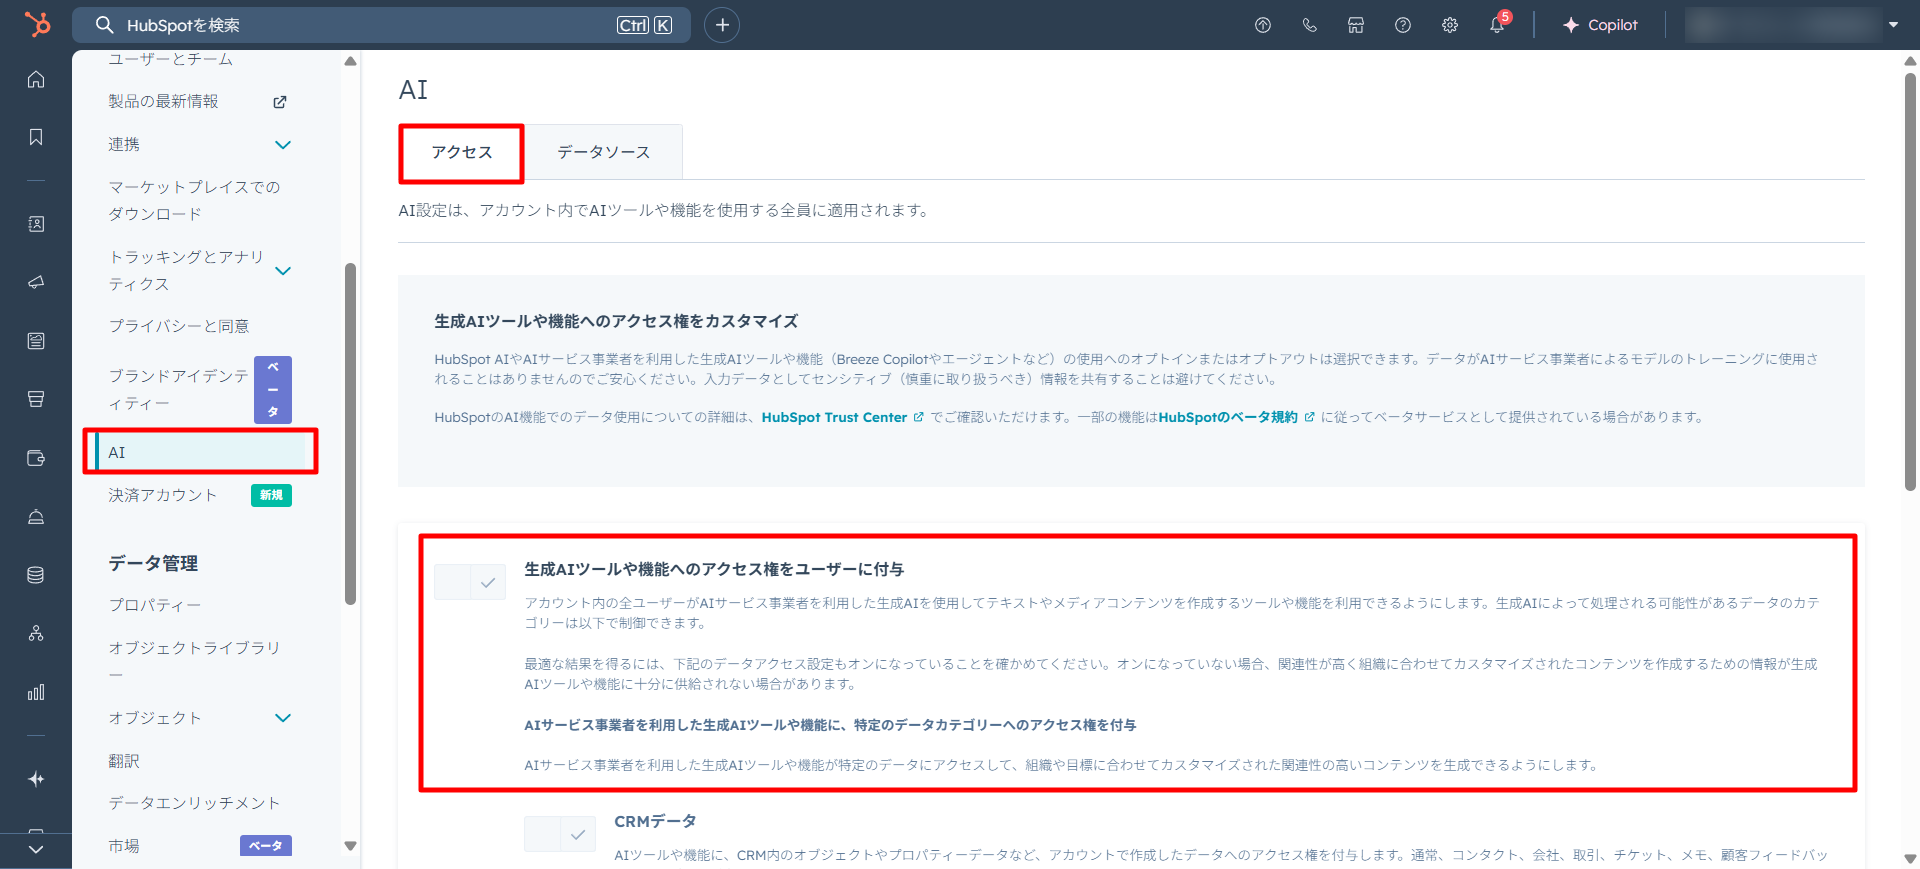Viewport: 1920px width, 869px height.
Task: Open the Marketing megaphone icon
Action: [36, 282]
